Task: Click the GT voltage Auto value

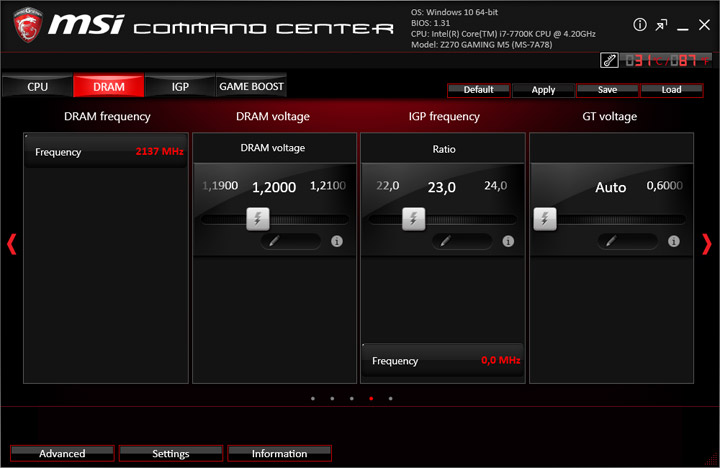Action: [x=611, y=187]
